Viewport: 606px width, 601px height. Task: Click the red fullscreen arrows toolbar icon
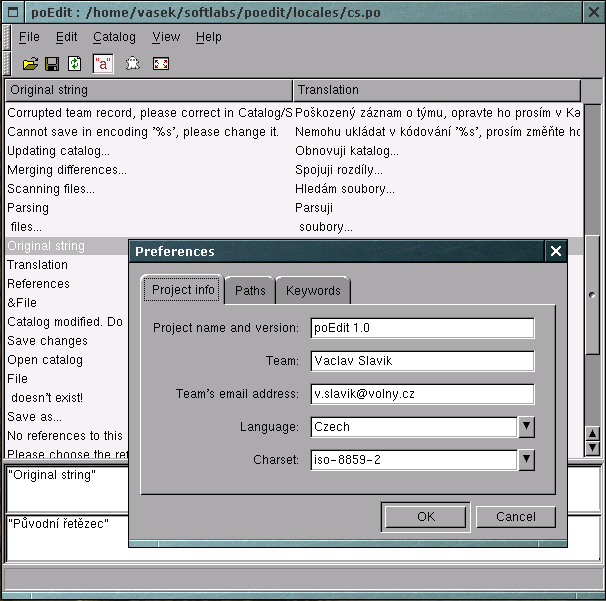pos(161,64)
